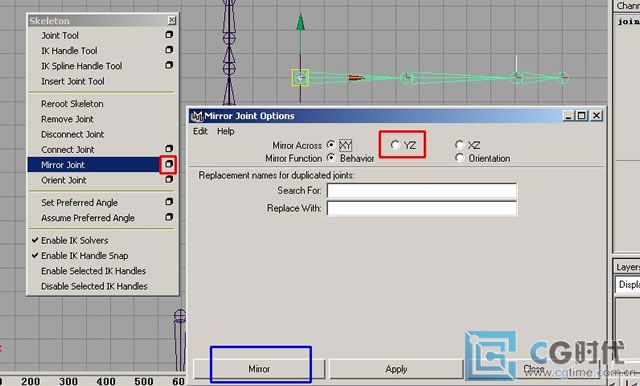Screen dimensions: 640x386
Task: Choose Insert Joint Tool
Action: 73,81
